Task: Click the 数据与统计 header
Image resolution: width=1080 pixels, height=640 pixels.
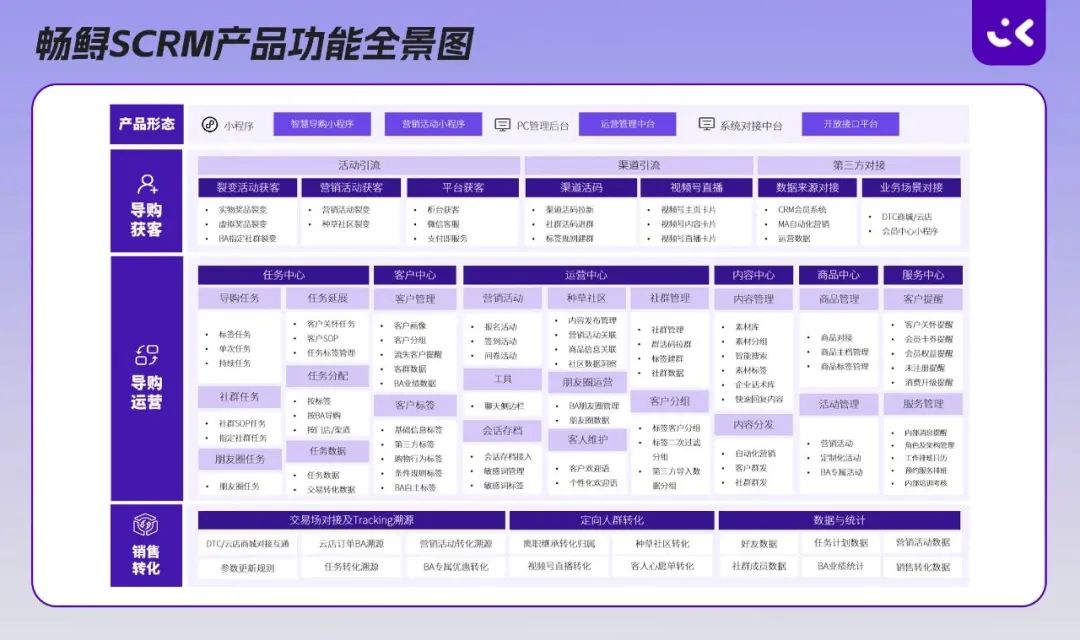Action: pos(839,520)
